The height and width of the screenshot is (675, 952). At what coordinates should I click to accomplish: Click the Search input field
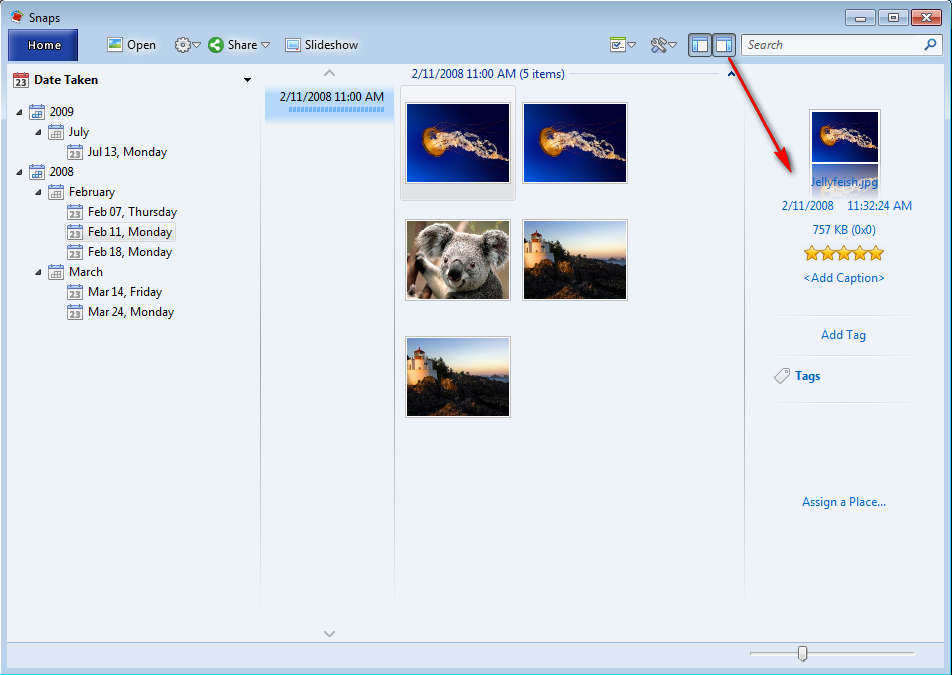tap(832, 45)
